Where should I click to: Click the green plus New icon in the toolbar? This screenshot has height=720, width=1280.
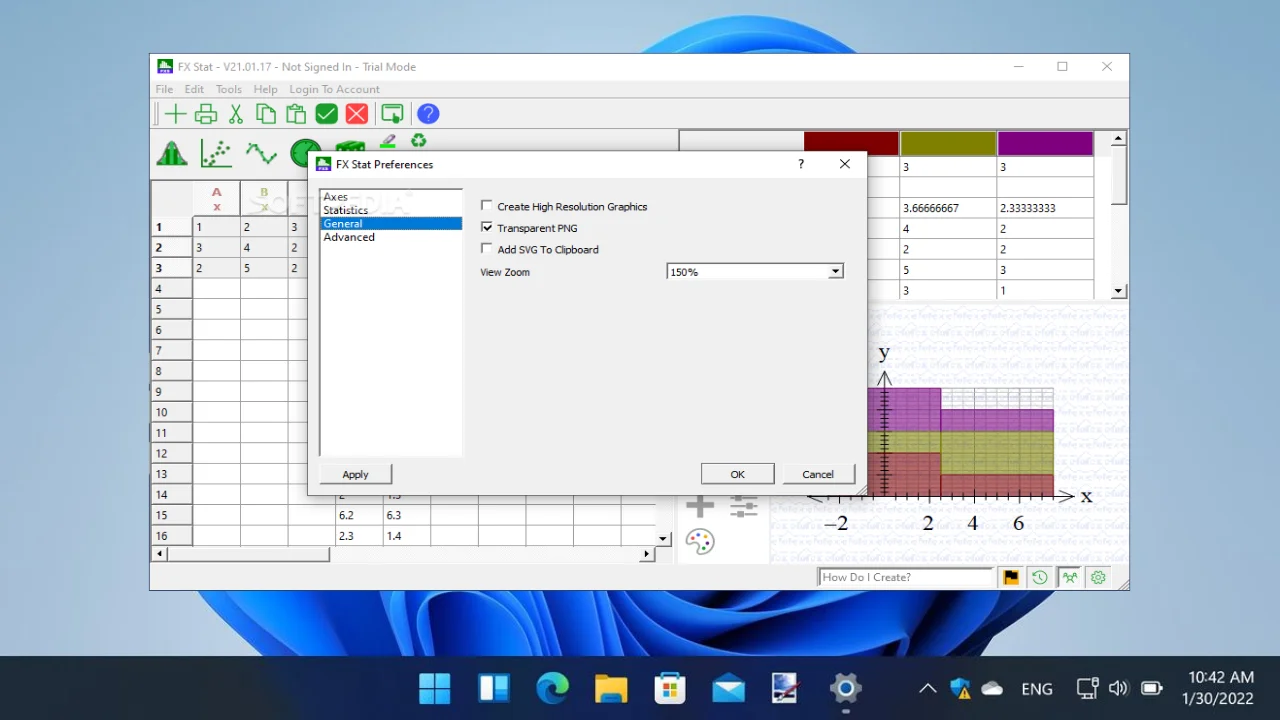pyautogui.click(x=175, y=114)
